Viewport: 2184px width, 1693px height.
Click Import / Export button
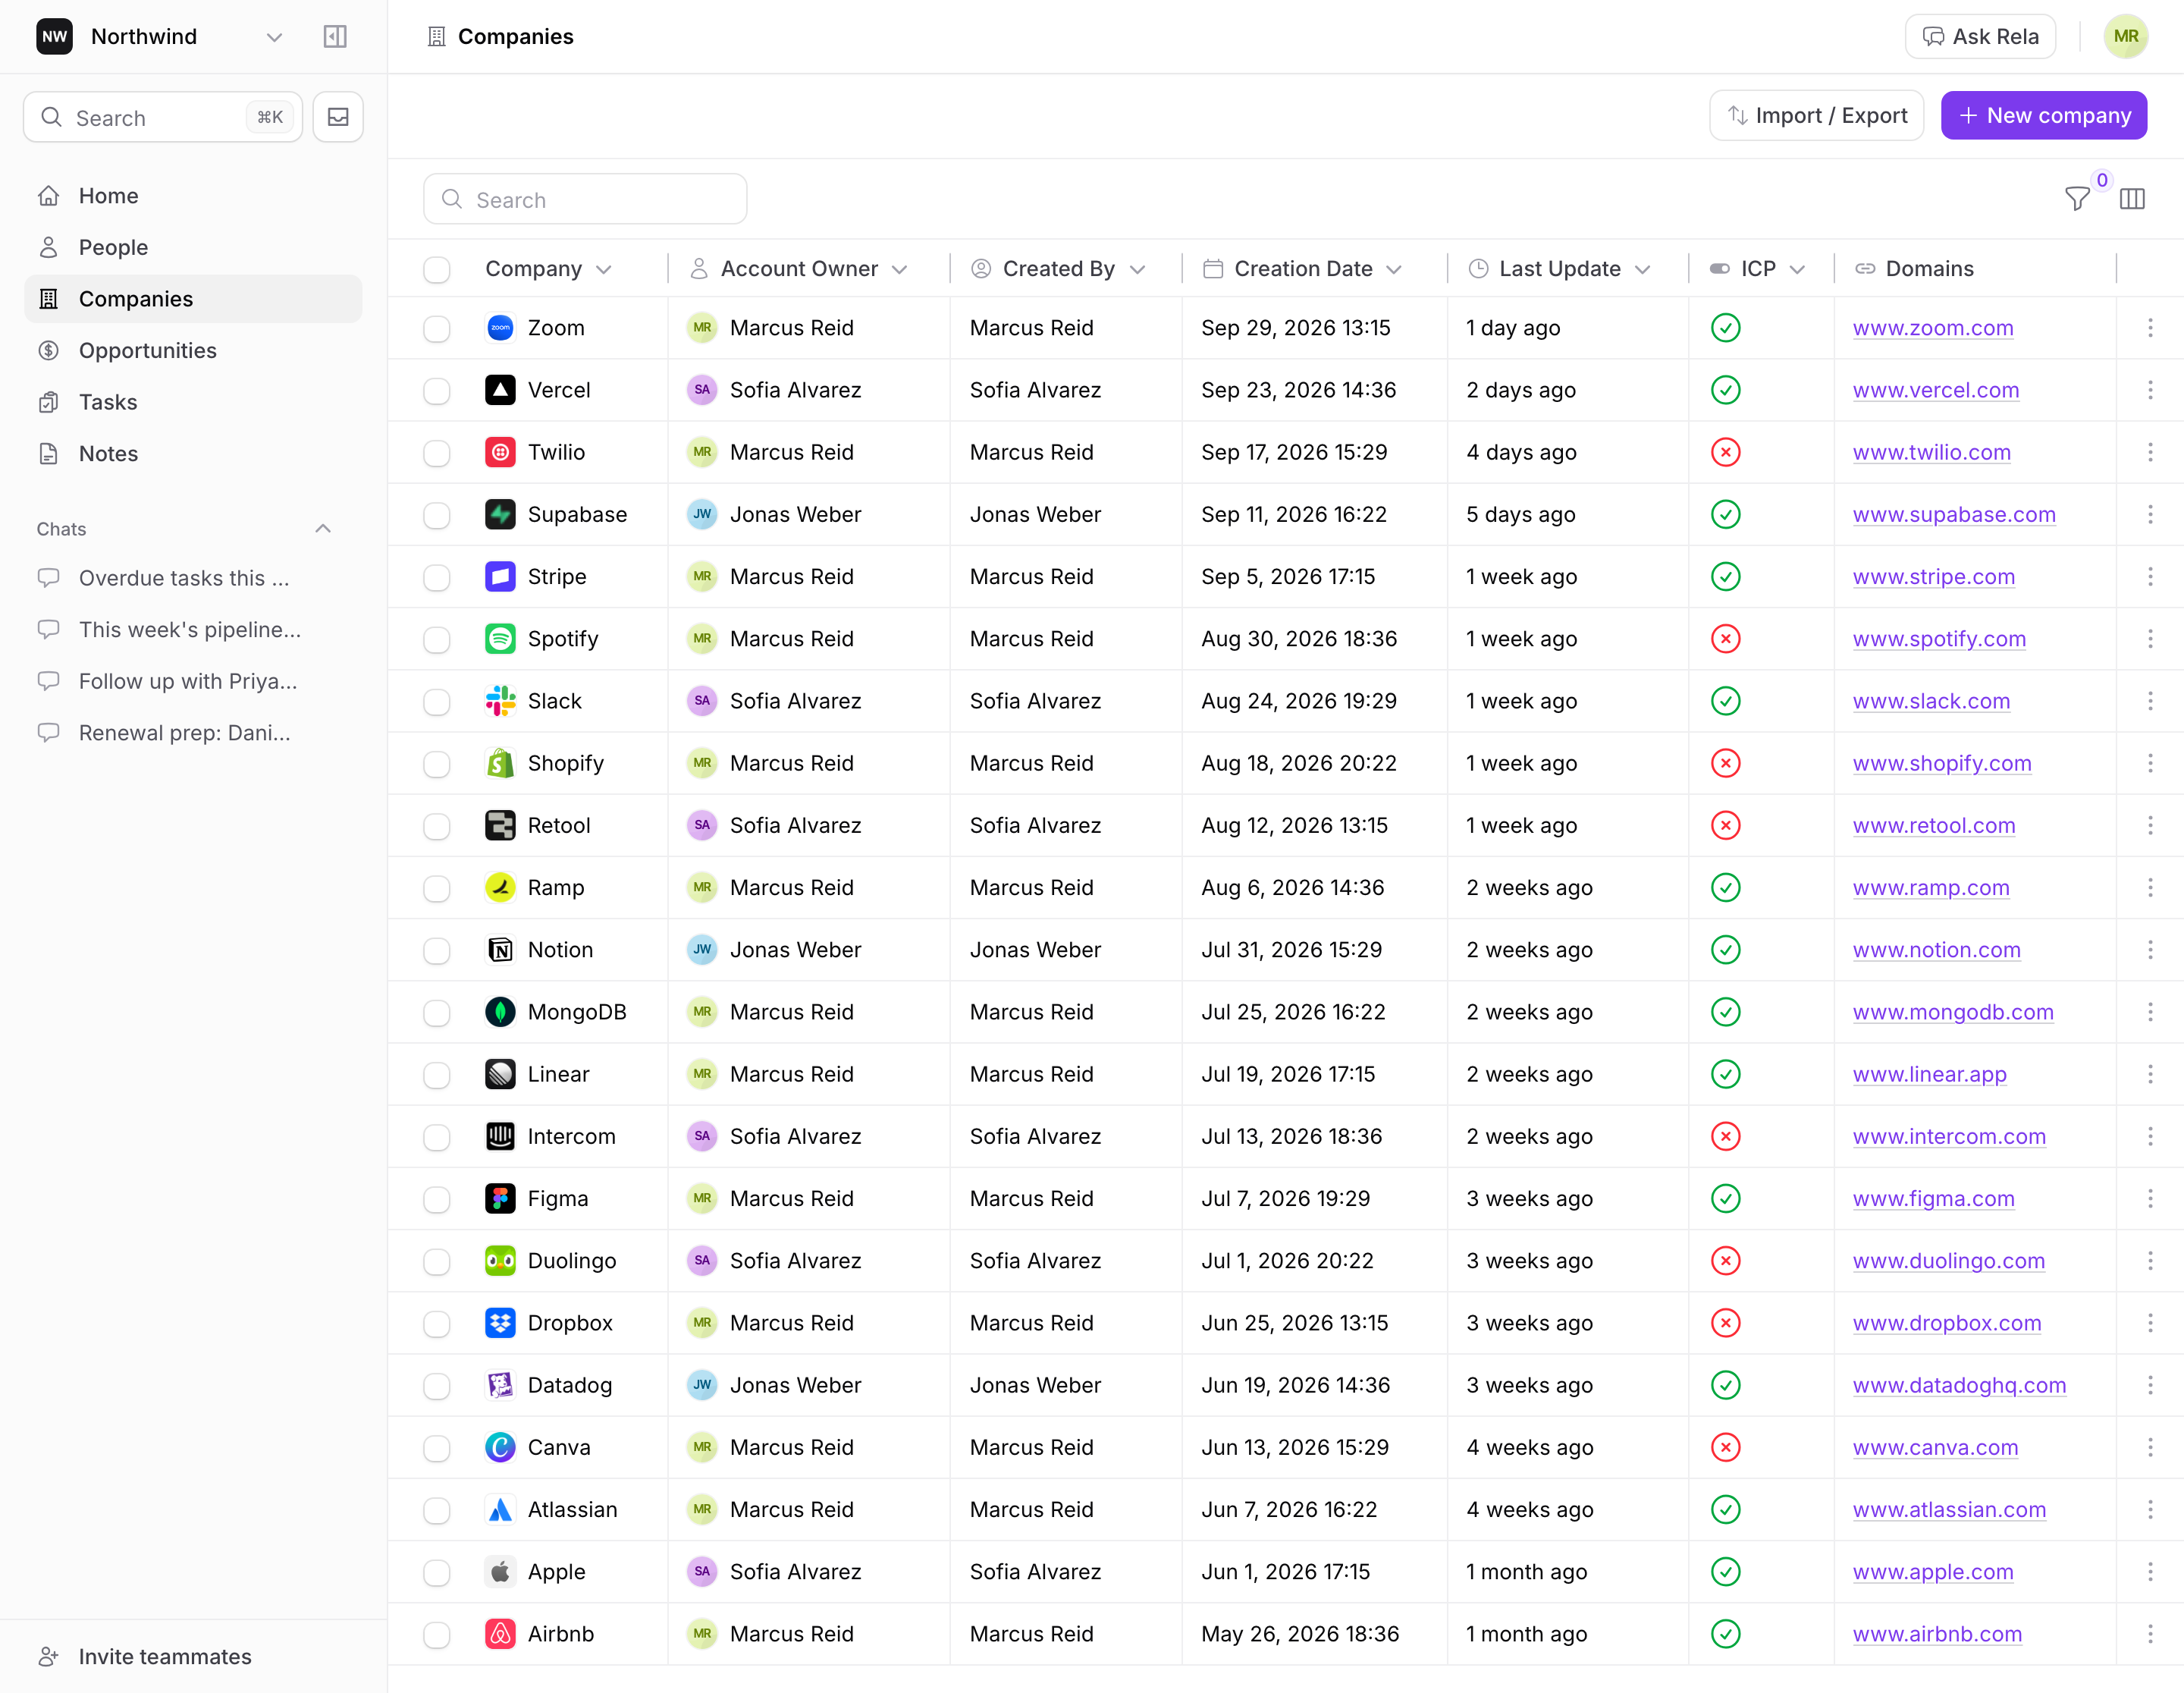pos(1816,116)
